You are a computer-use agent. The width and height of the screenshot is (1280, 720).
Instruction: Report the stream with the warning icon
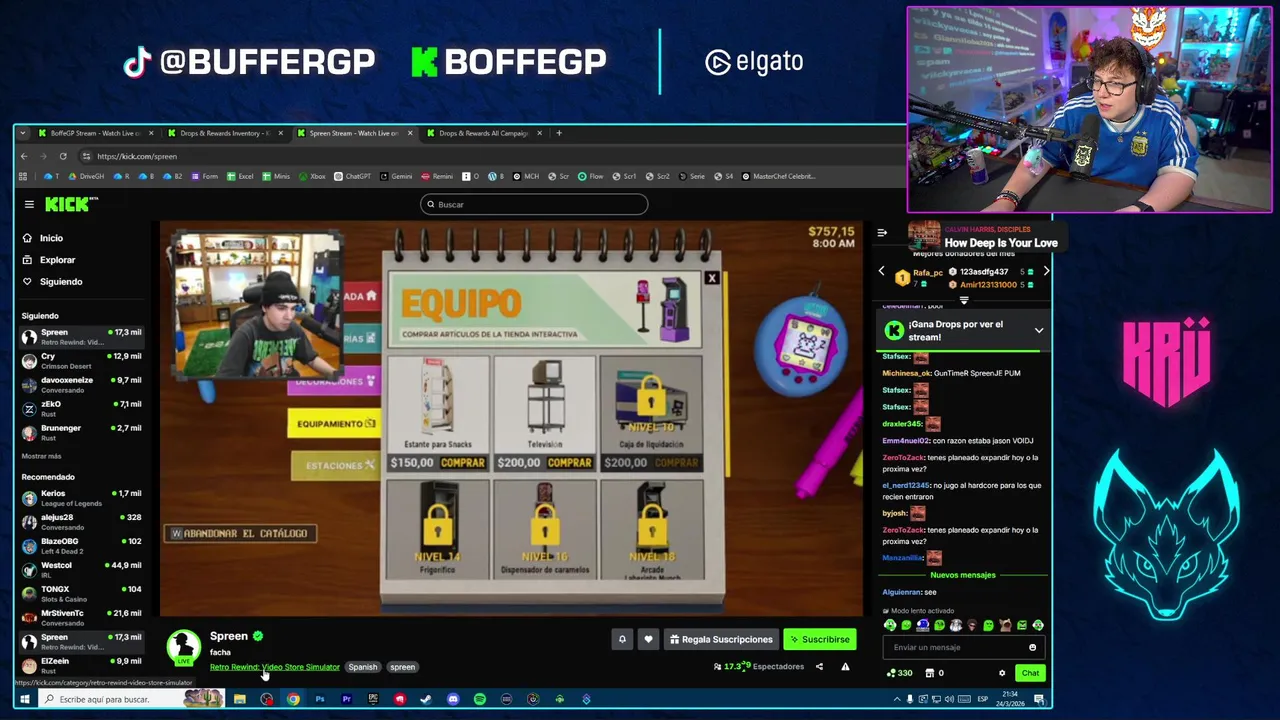coord(845,667)
